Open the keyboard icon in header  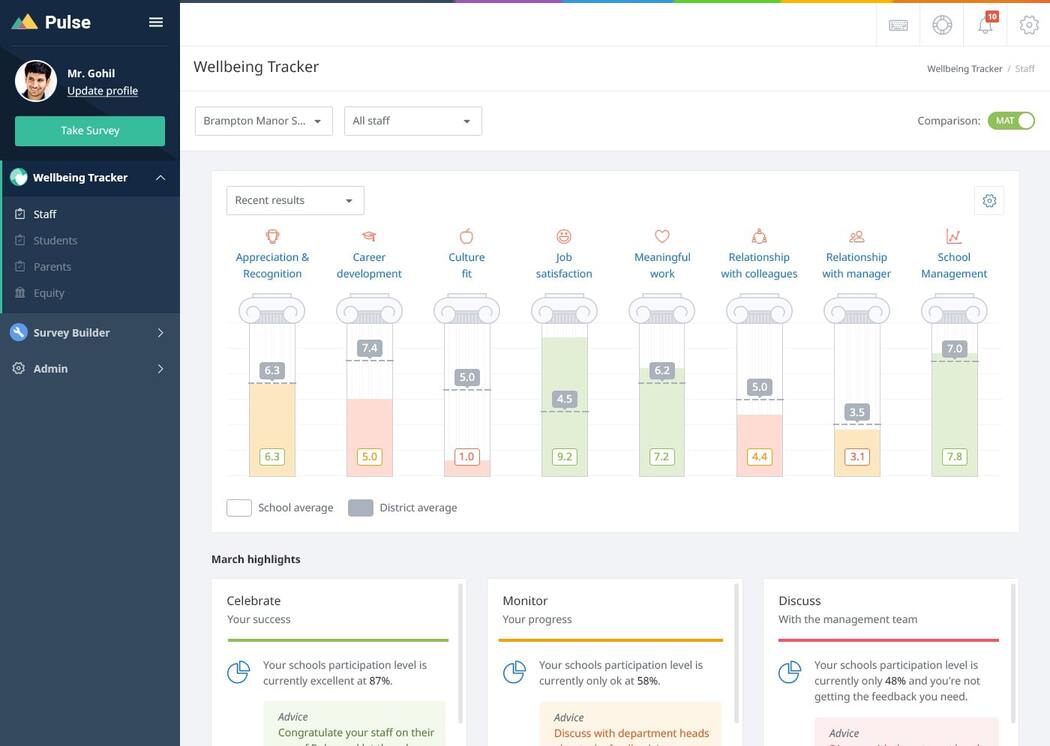898,25
